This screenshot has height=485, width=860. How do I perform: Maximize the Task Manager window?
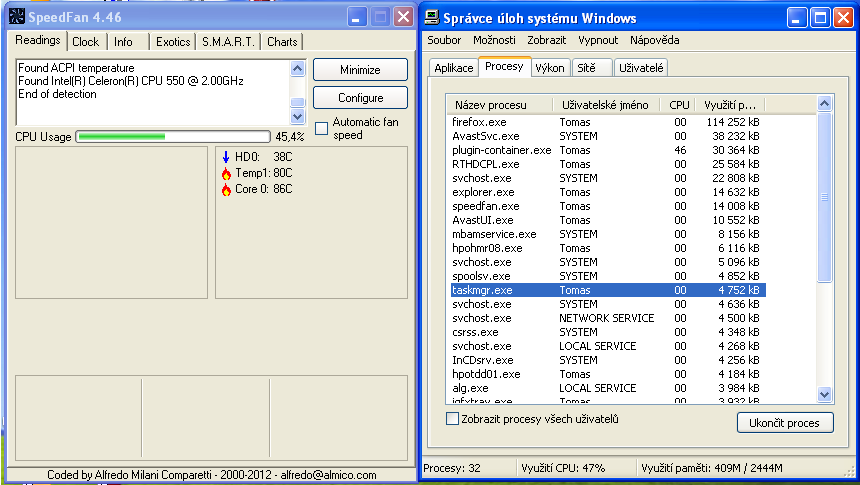point(820,17)
